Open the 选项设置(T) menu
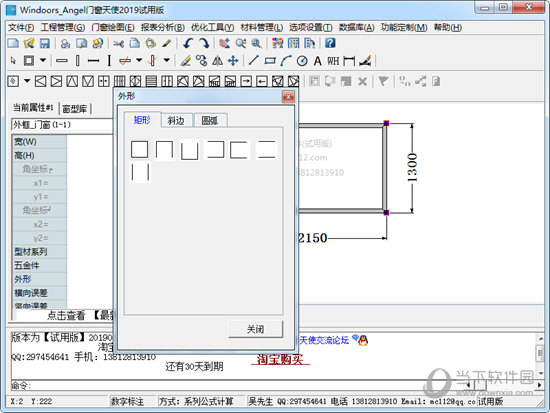 [x=311, y=27]
